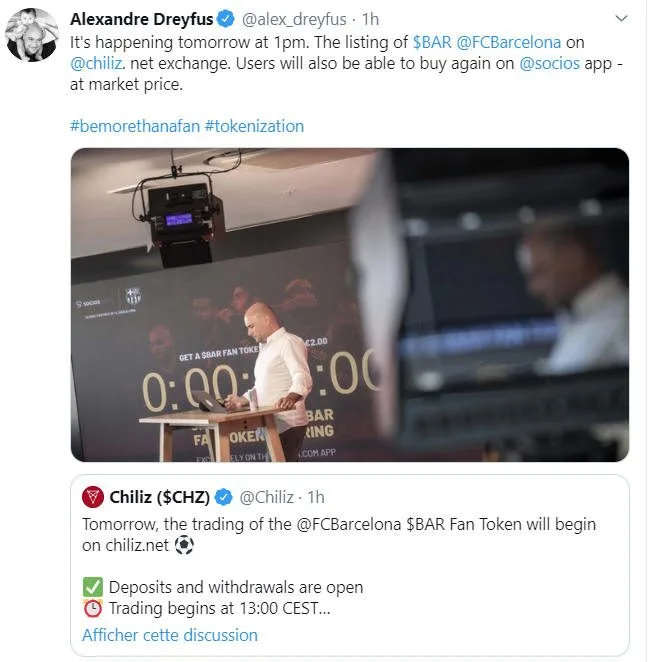Viewport: 648px width, 662px height.
Task: Click the verified badge next to Alexandre Dreyfus
Action: pyautogui.click(x=225, y=19)
